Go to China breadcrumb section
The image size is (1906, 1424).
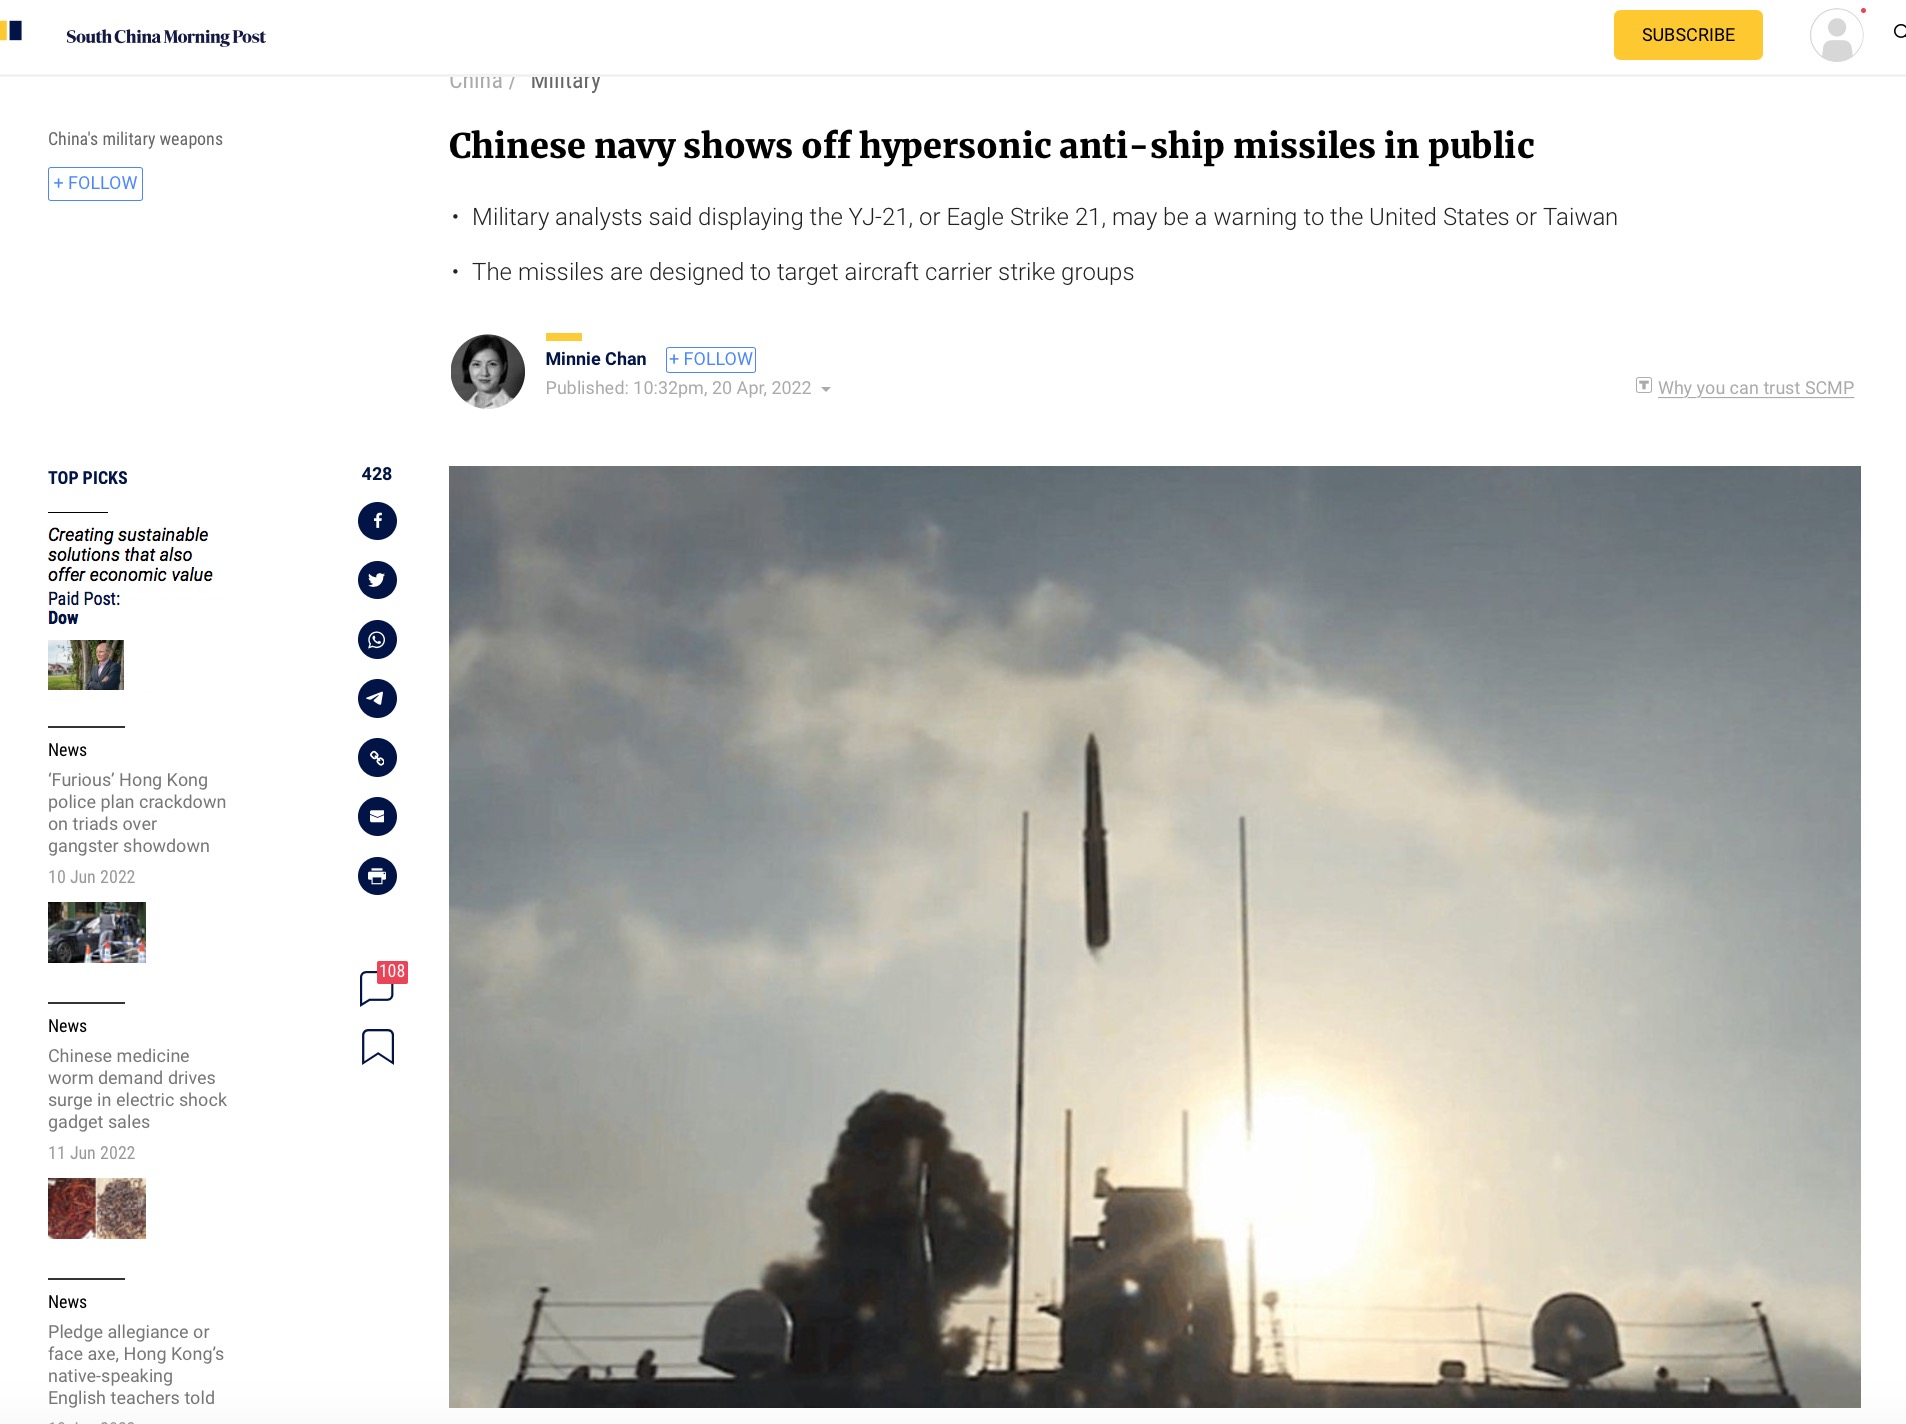point(476,82)
